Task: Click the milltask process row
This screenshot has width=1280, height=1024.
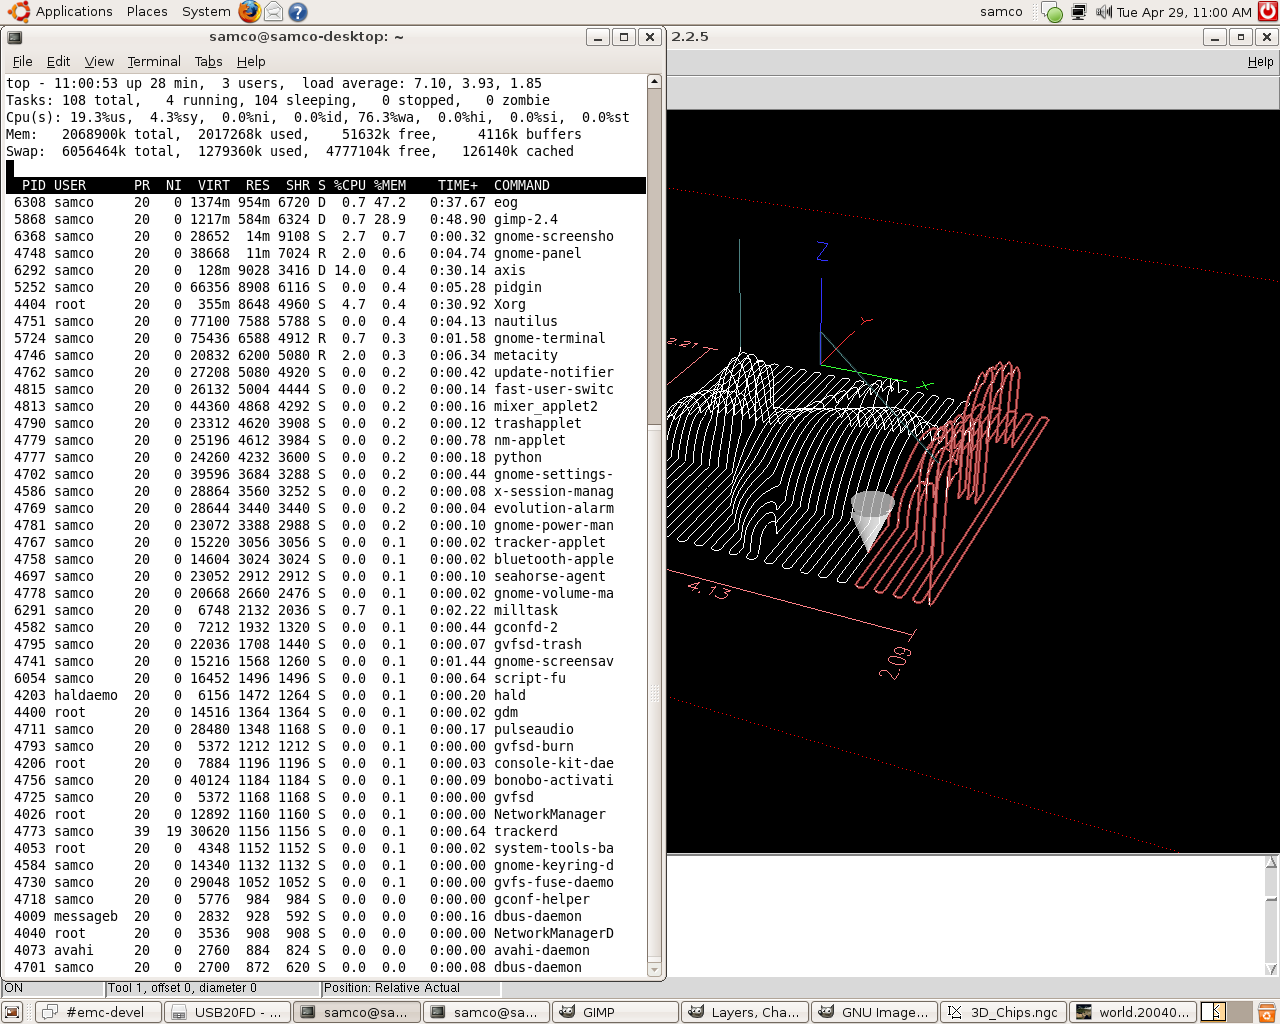Action: click(x=326, y=610)
